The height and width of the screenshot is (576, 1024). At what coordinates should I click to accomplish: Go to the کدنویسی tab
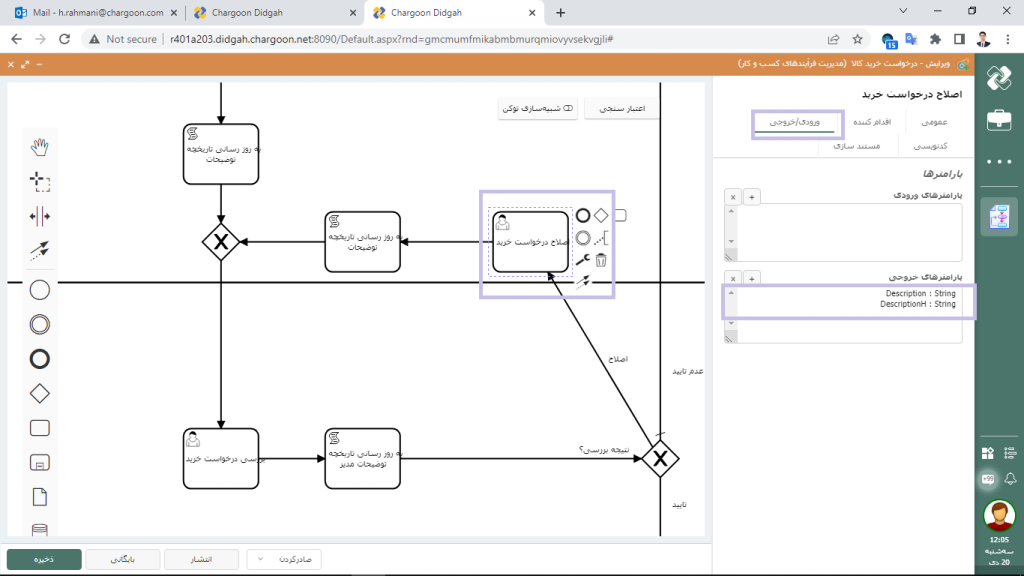click(932, 146)
